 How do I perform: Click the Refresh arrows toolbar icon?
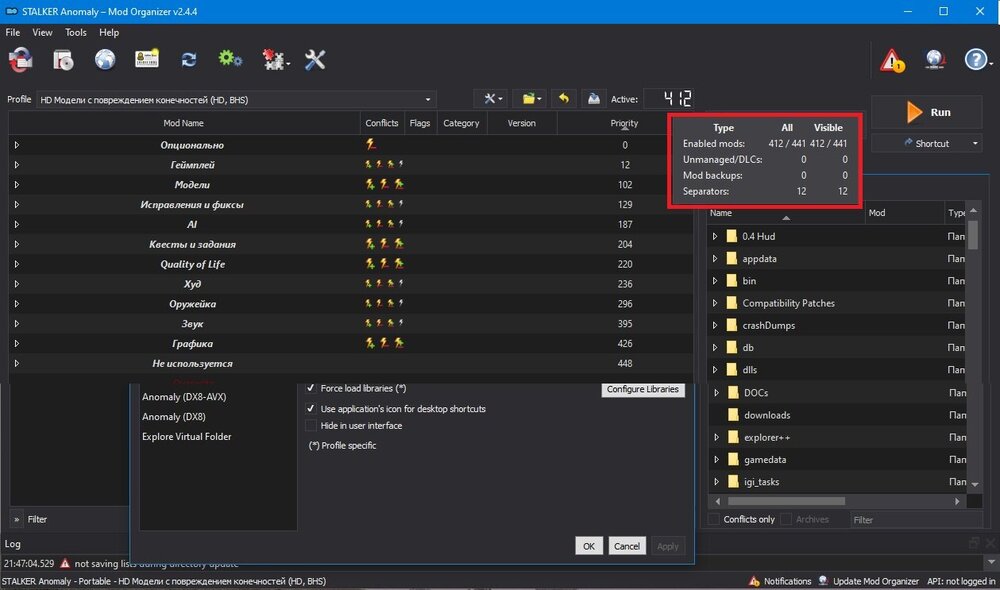tap(188, 60)
